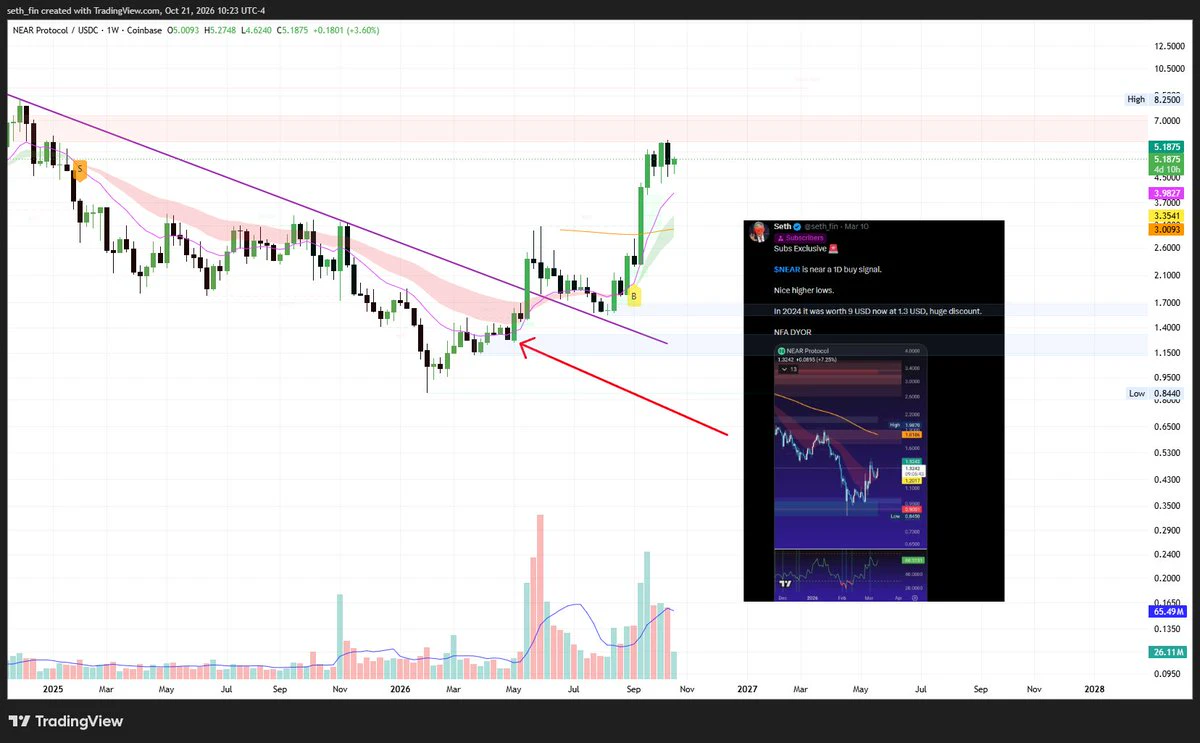1200x743 pixels.
Task: Click the purple Subscribers badge in tweet
Action: point(801,238)
